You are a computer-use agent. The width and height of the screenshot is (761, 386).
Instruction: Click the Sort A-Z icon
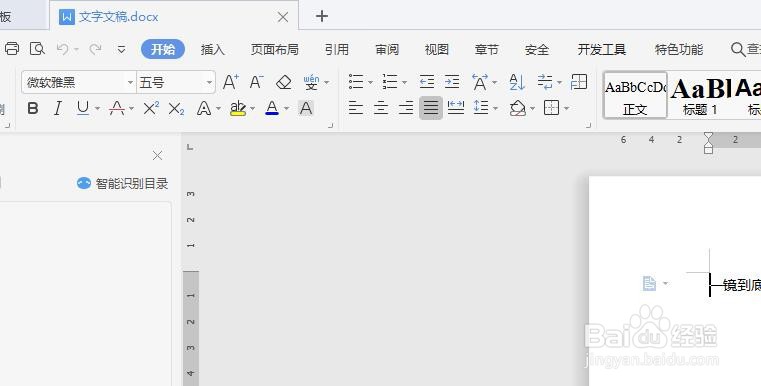[x=517, y=82]
